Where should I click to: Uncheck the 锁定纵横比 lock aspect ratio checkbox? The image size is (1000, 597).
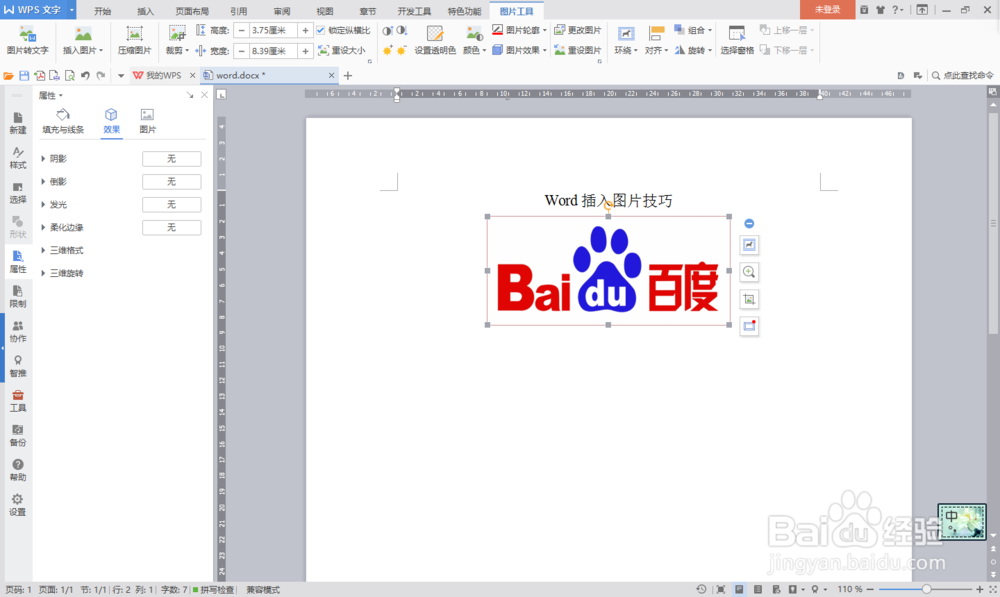[x=321, y=30]
